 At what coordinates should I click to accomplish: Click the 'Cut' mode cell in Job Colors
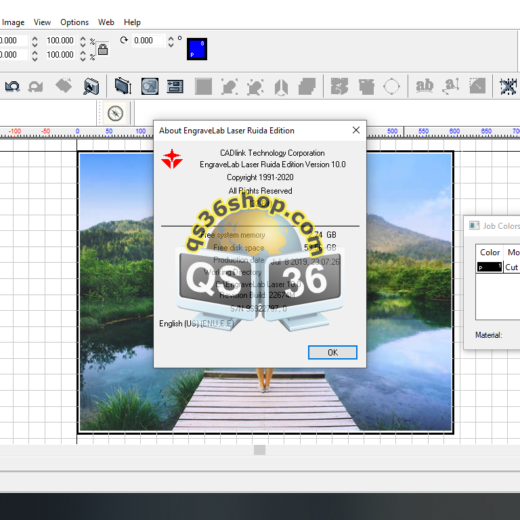(x=511, y=267)
